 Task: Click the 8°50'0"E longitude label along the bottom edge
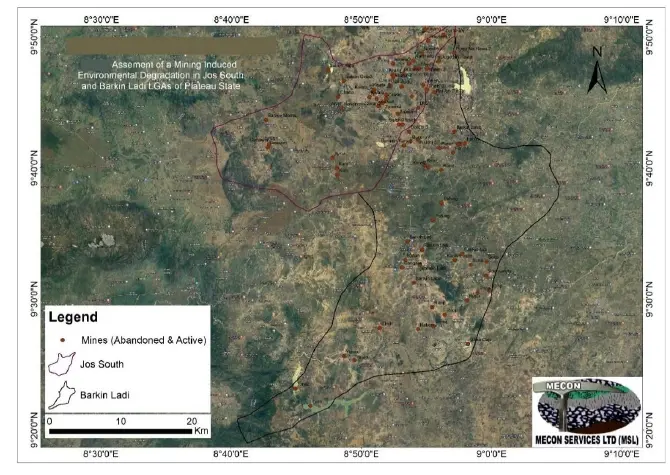361,454
